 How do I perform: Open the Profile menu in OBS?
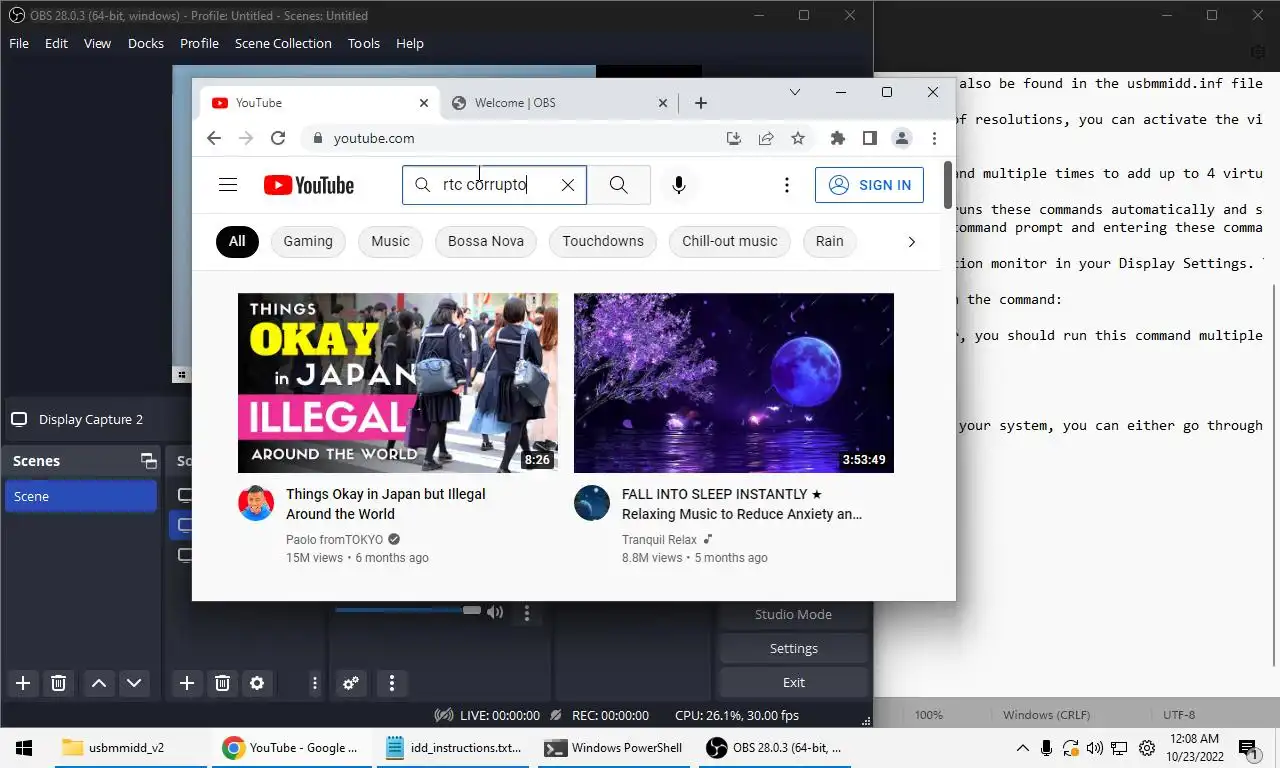199,43
